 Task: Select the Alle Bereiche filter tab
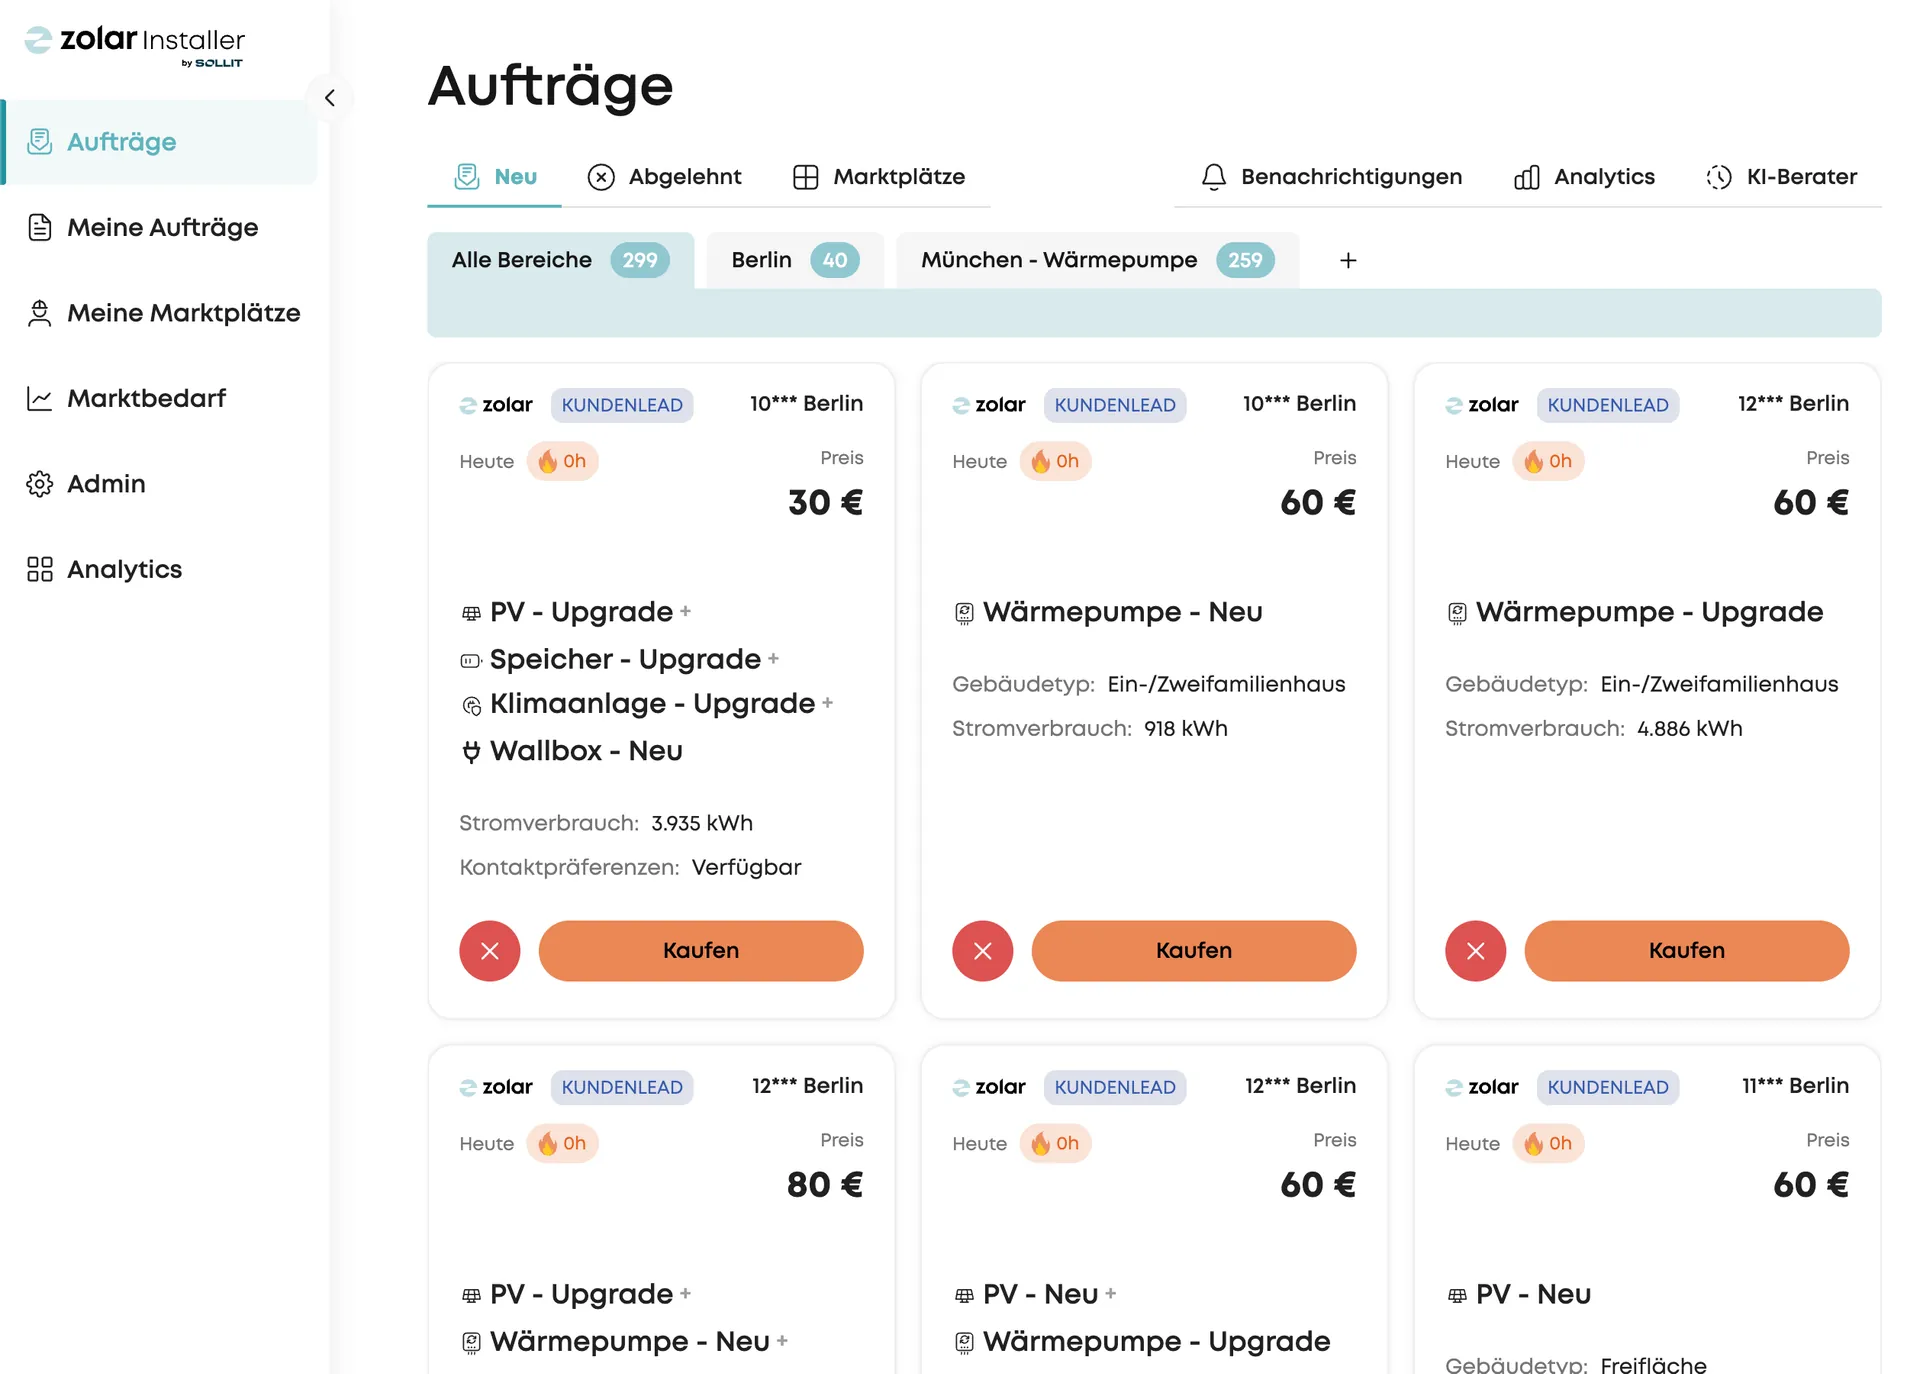[x=560, y=260]
